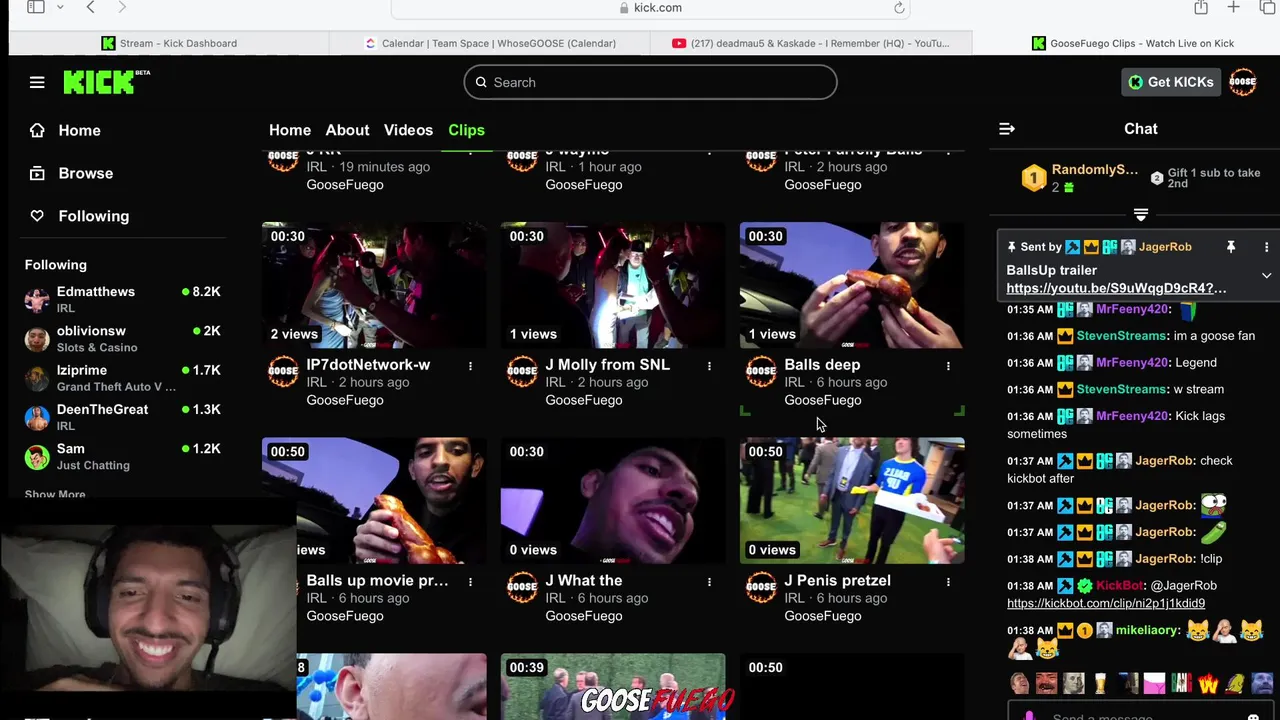Screen dimensions: 1280x720
Task: Open options menu for Balls up movie clip
Action: tap(470, 582)
